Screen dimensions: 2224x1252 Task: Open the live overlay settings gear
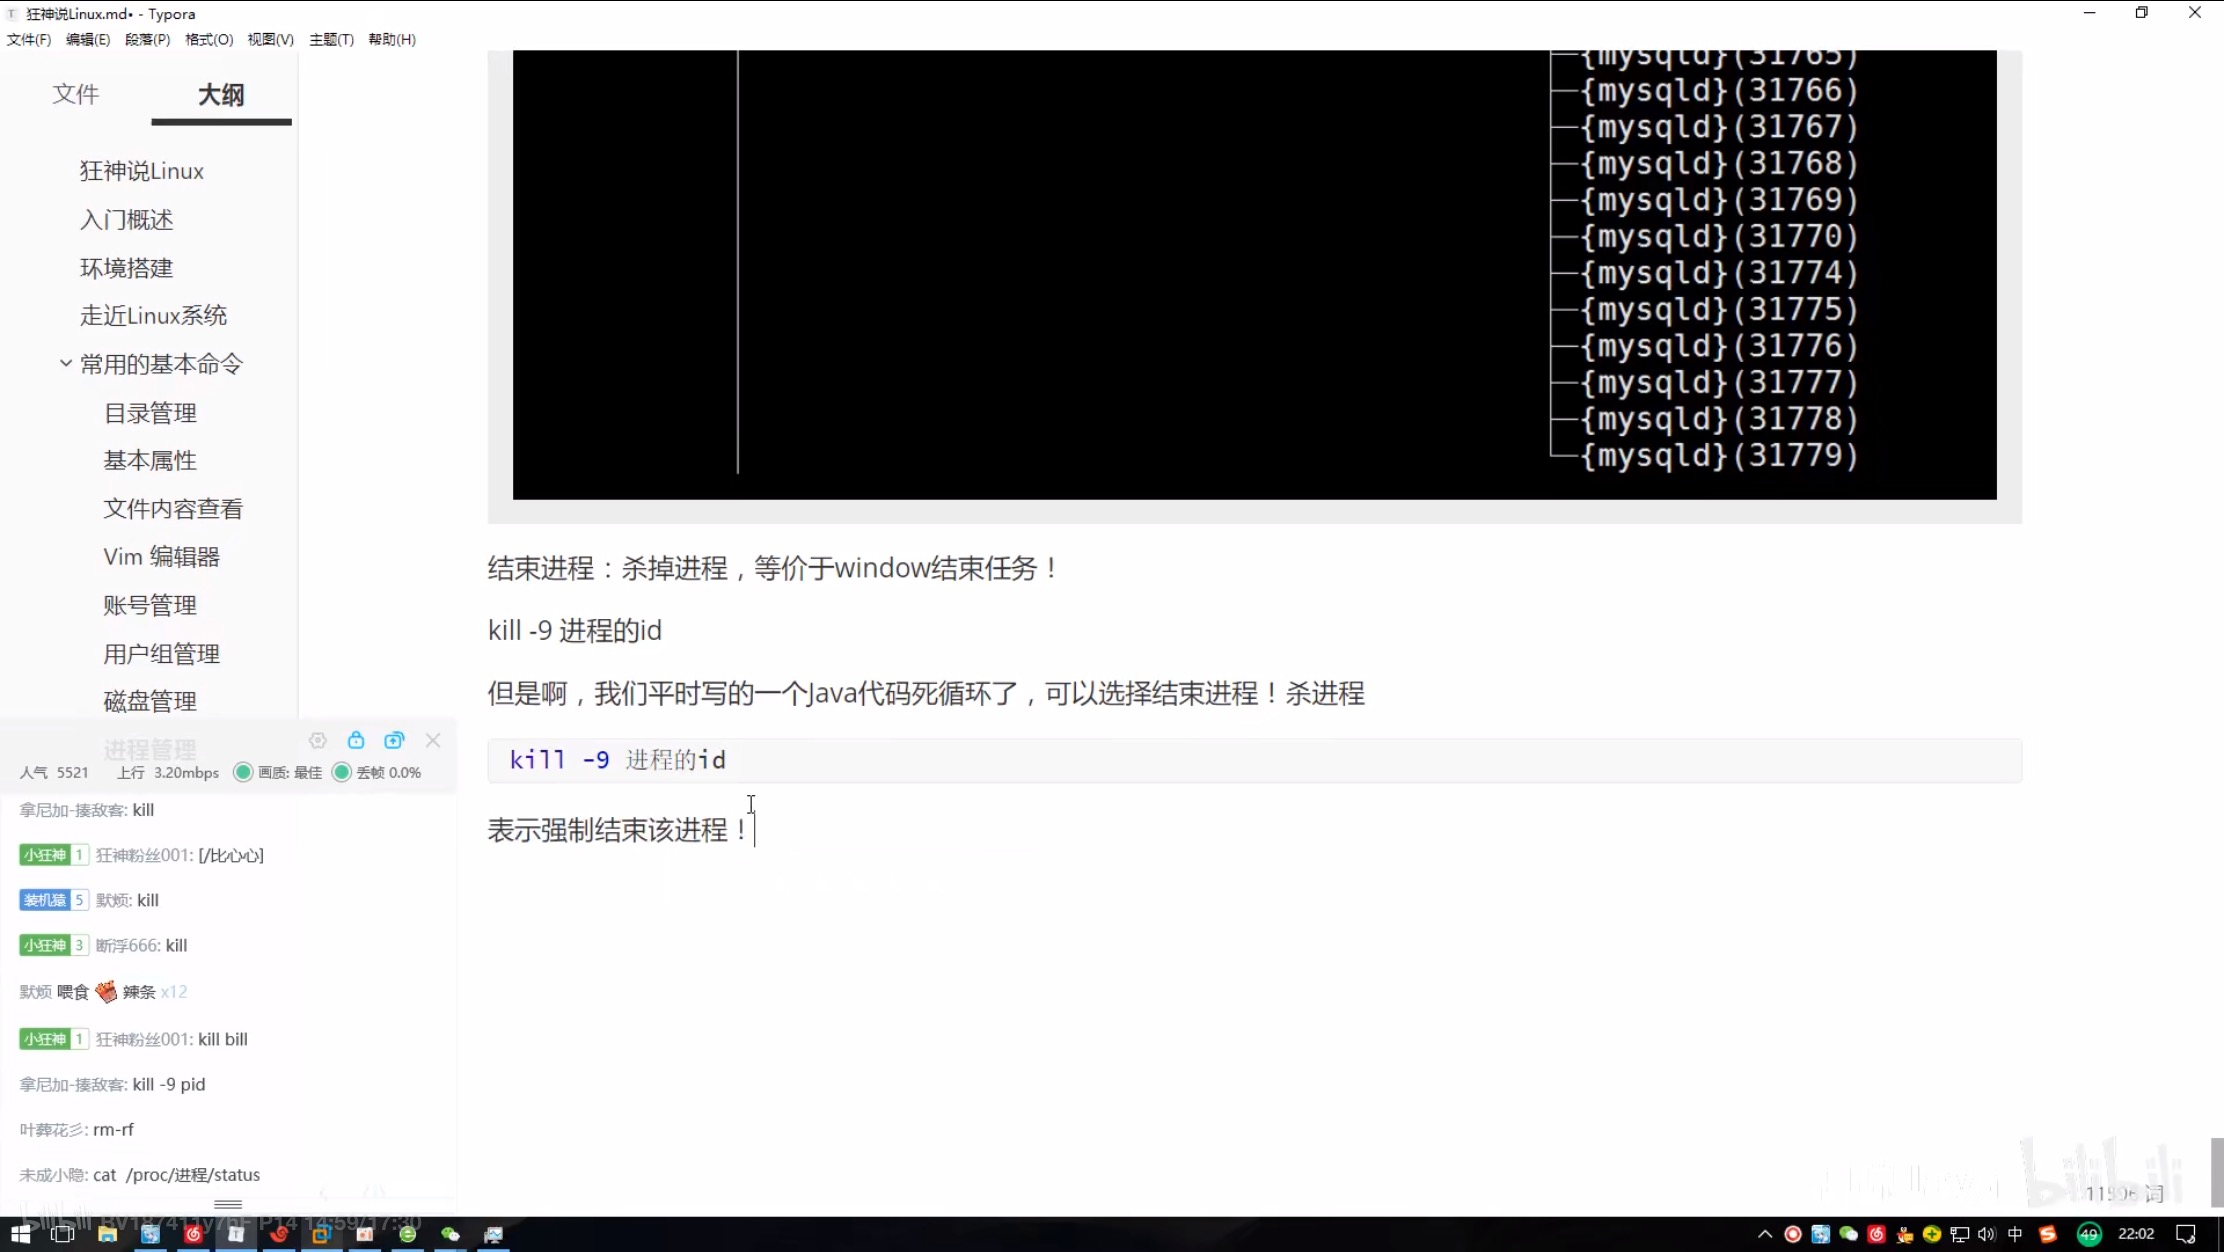point(318,740)
